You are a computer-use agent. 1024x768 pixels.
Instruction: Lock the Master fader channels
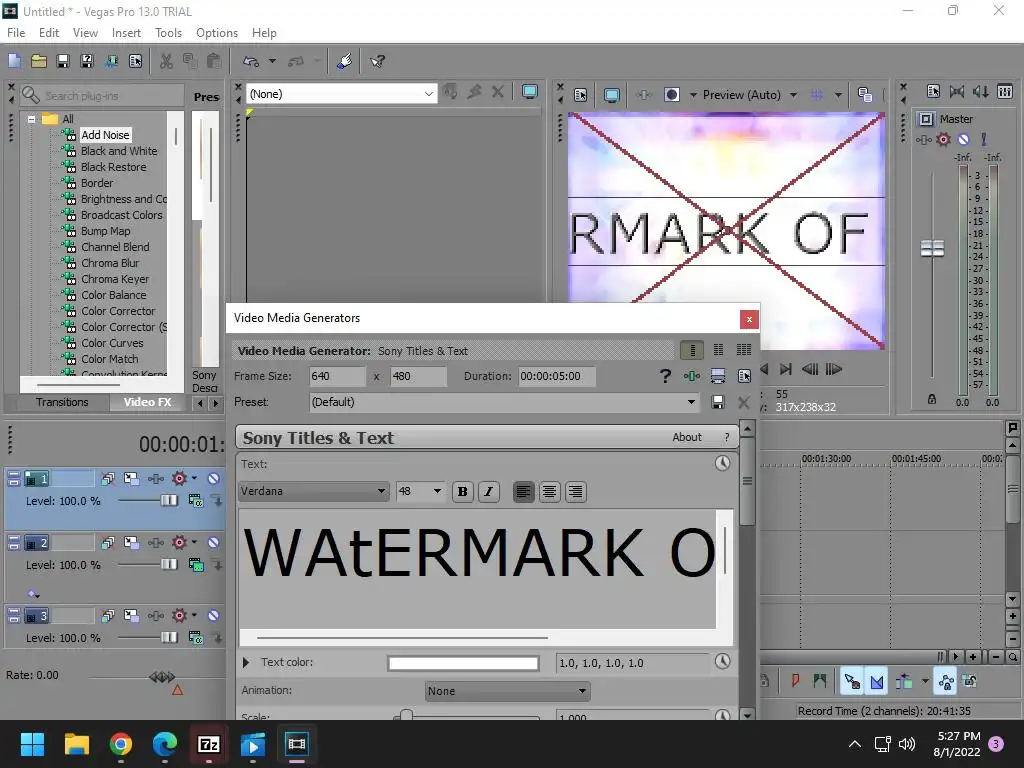point(932,399)
